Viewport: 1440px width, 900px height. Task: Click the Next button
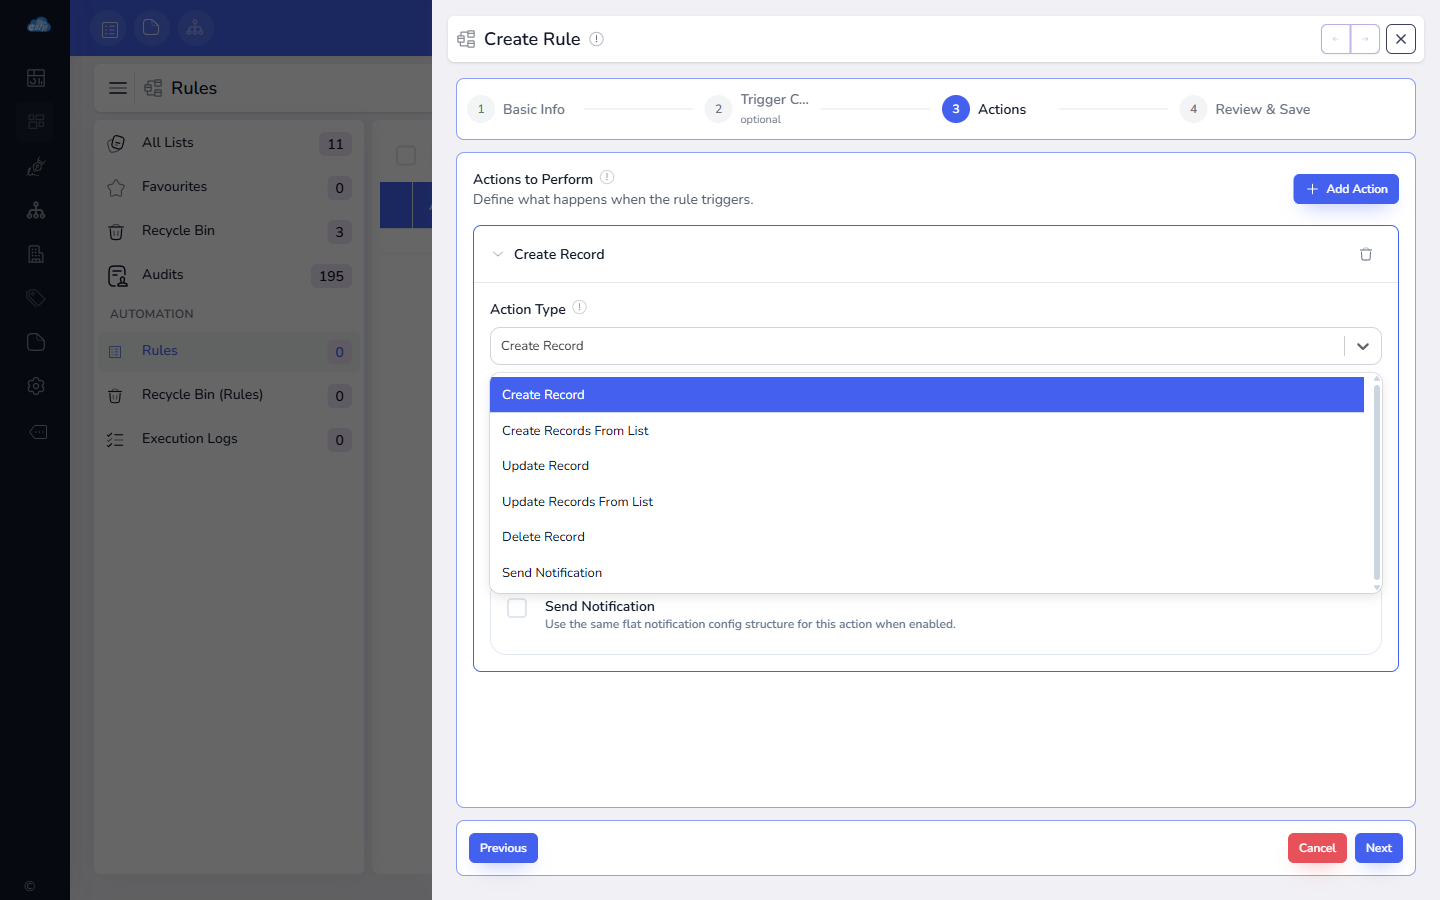pos(1379,848)
